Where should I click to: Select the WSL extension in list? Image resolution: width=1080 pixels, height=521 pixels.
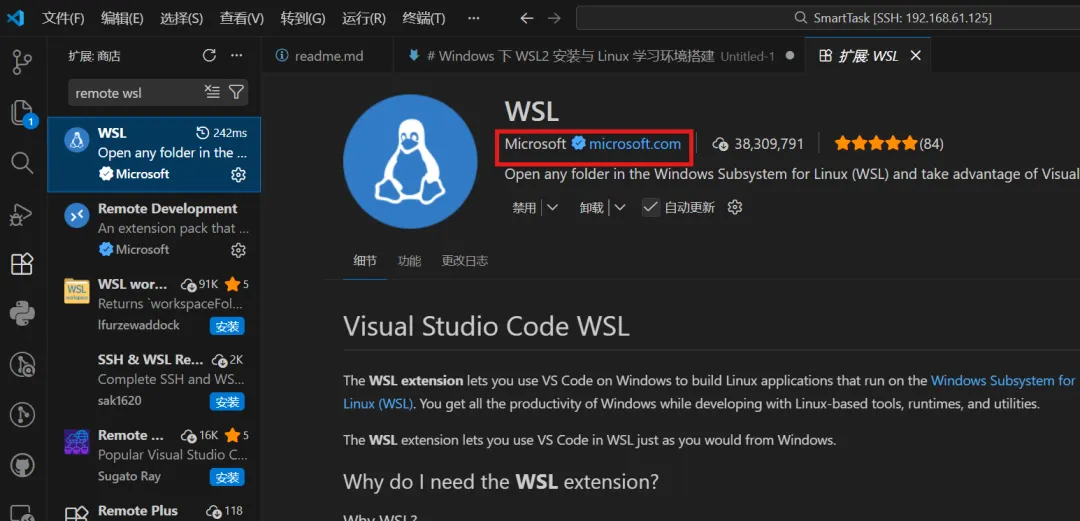coord(154,154)
